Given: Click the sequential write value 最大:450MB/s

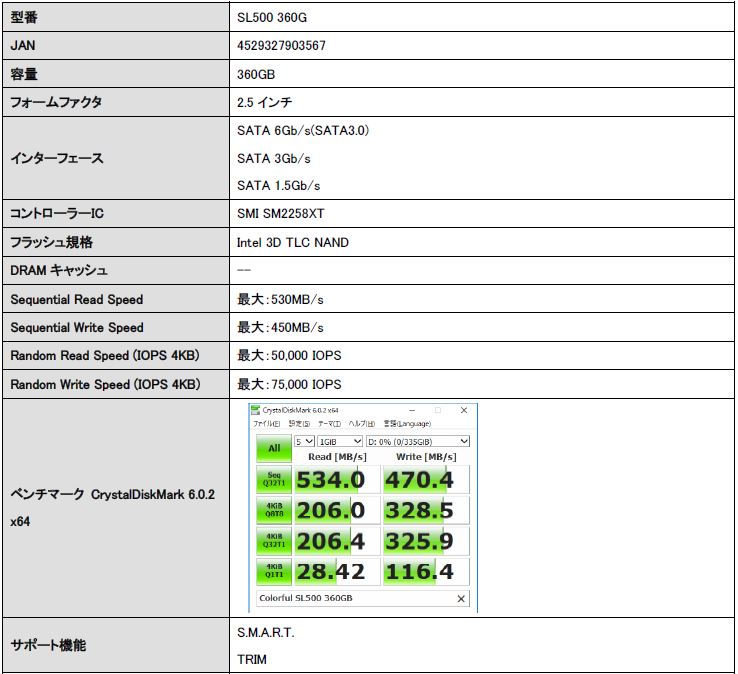Looking at the screenshot, I should pyautogui.click(x=281, y=328).
